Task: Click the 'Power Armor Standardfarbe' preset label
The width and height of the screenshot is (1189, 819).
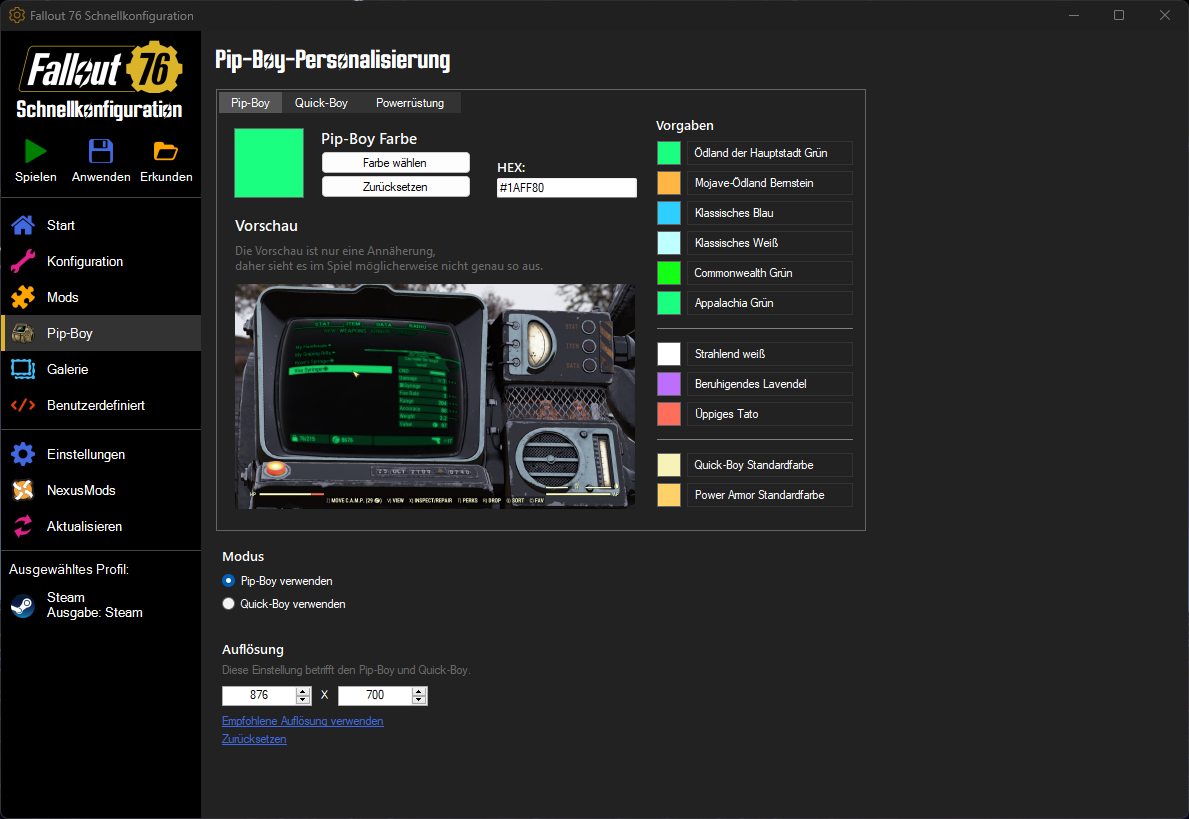Action: [x=770, y=495]
